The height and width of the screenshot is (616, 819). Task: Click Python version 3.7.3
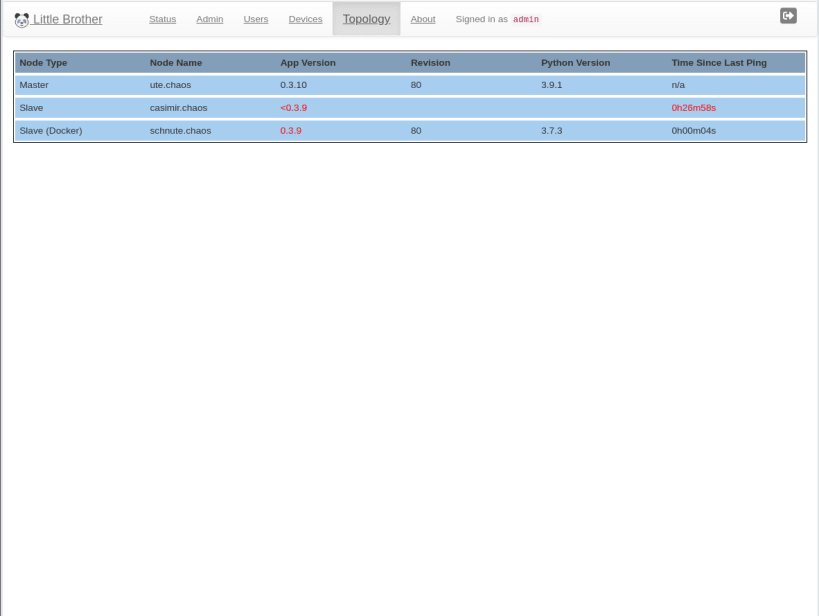pyautogui.click(x=552, y=131)
